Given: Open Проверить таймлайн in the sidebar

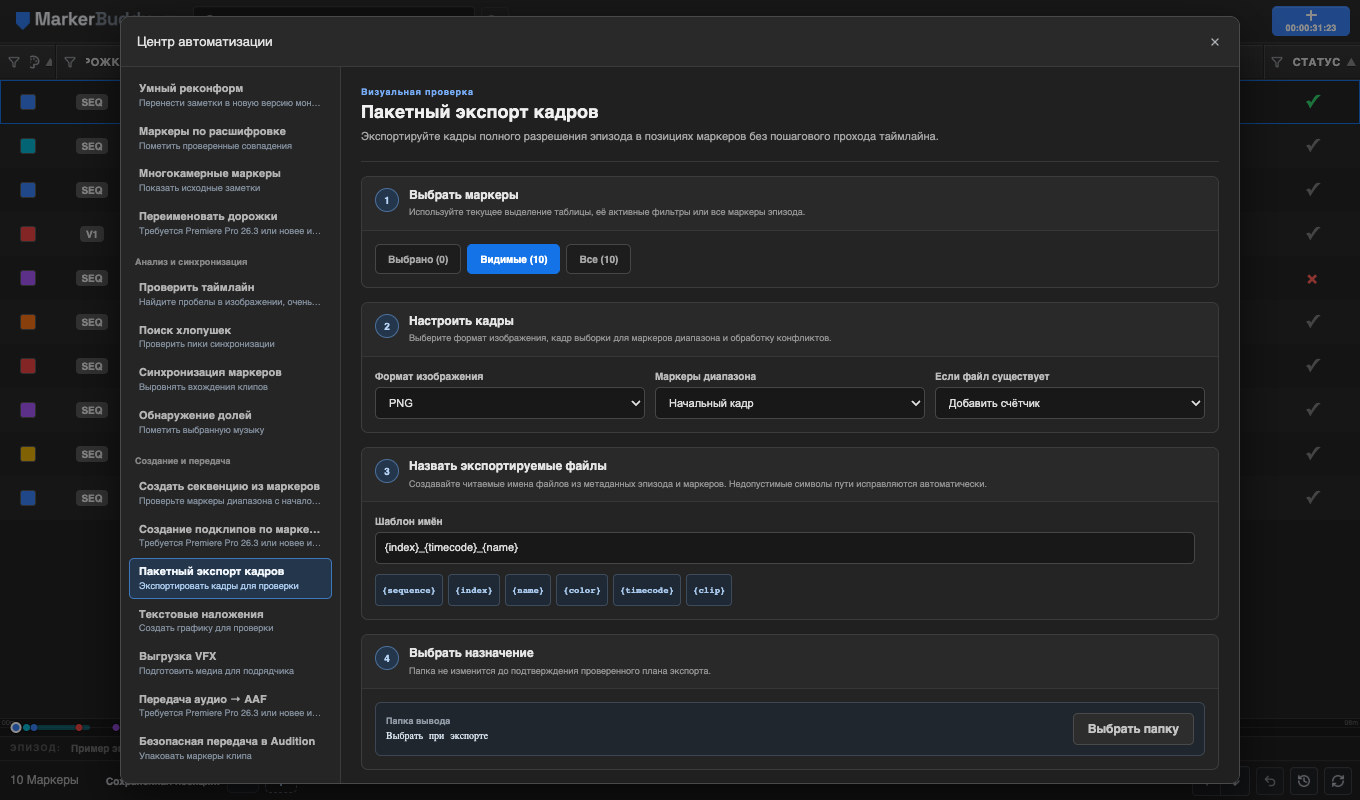Looking at the screenshot, I should pos(230,294).
